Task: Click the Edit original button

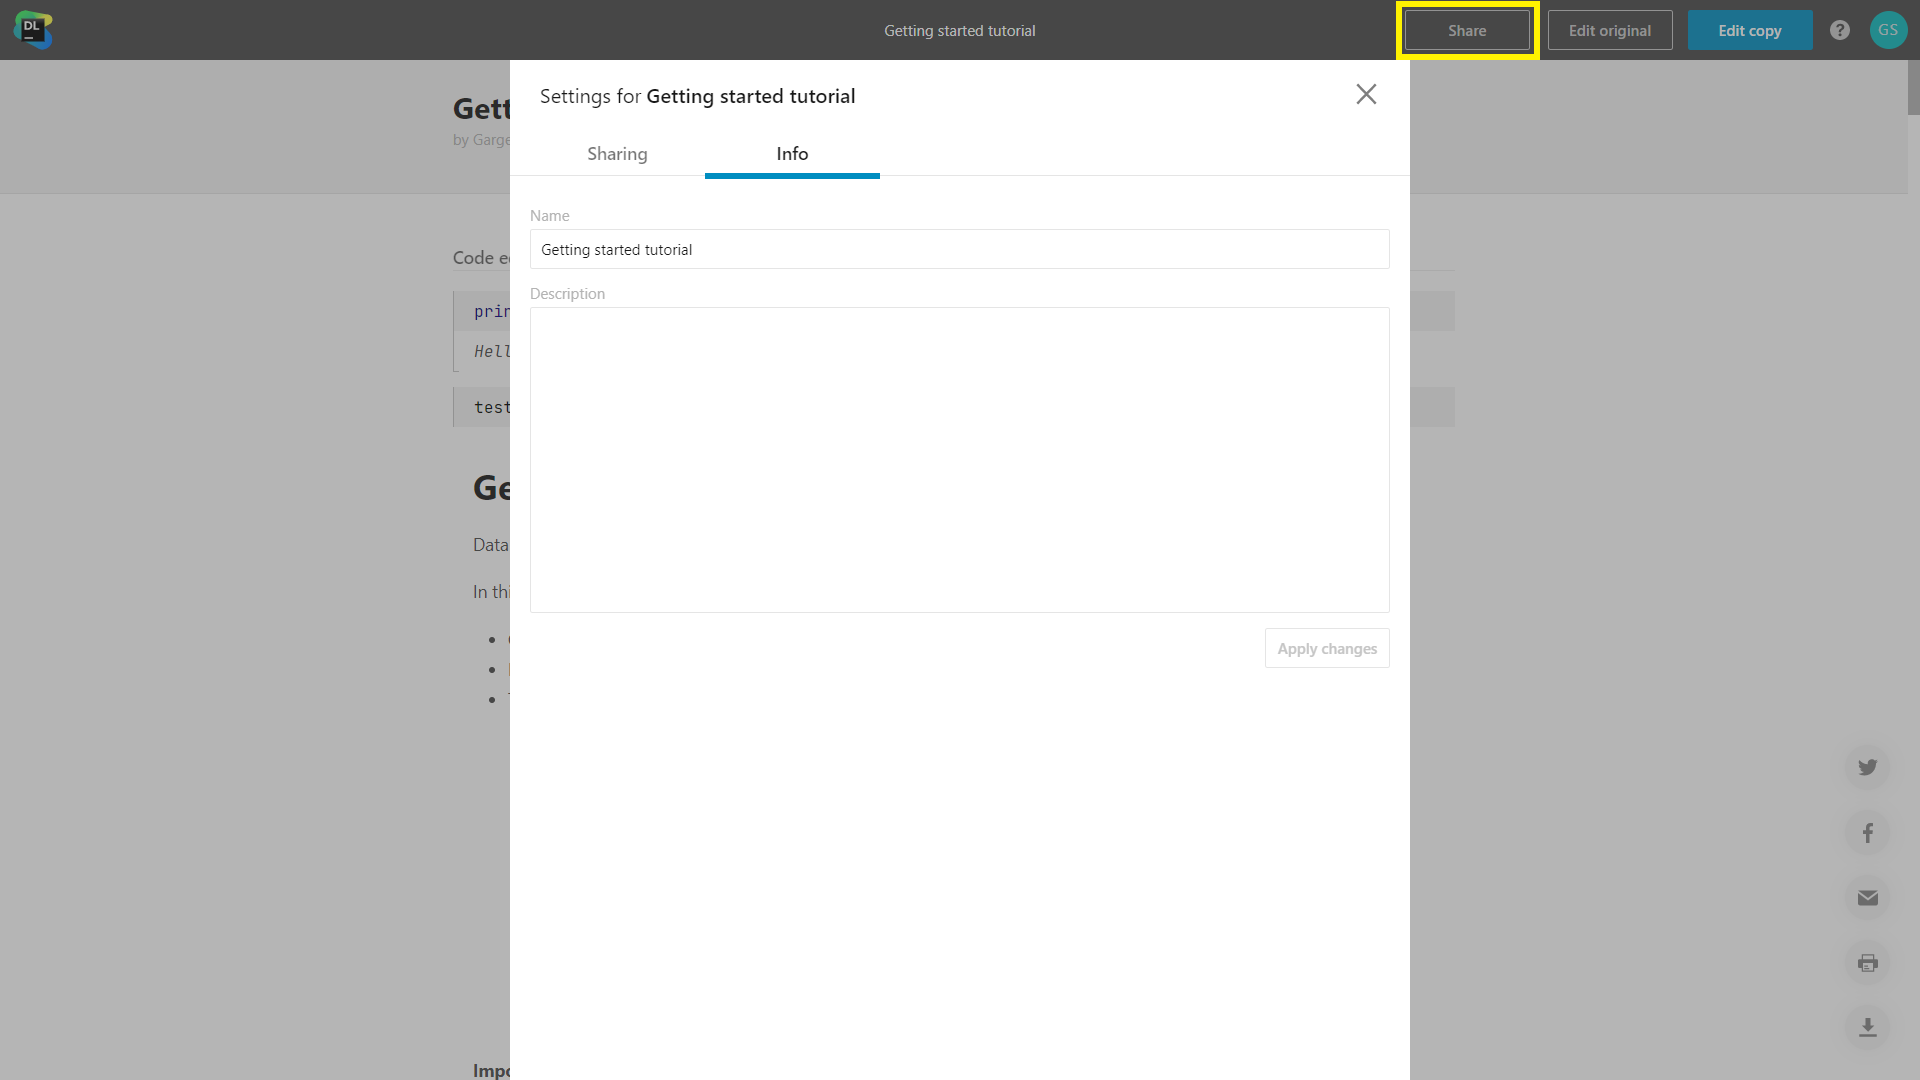Action: tap(1609, 29)
